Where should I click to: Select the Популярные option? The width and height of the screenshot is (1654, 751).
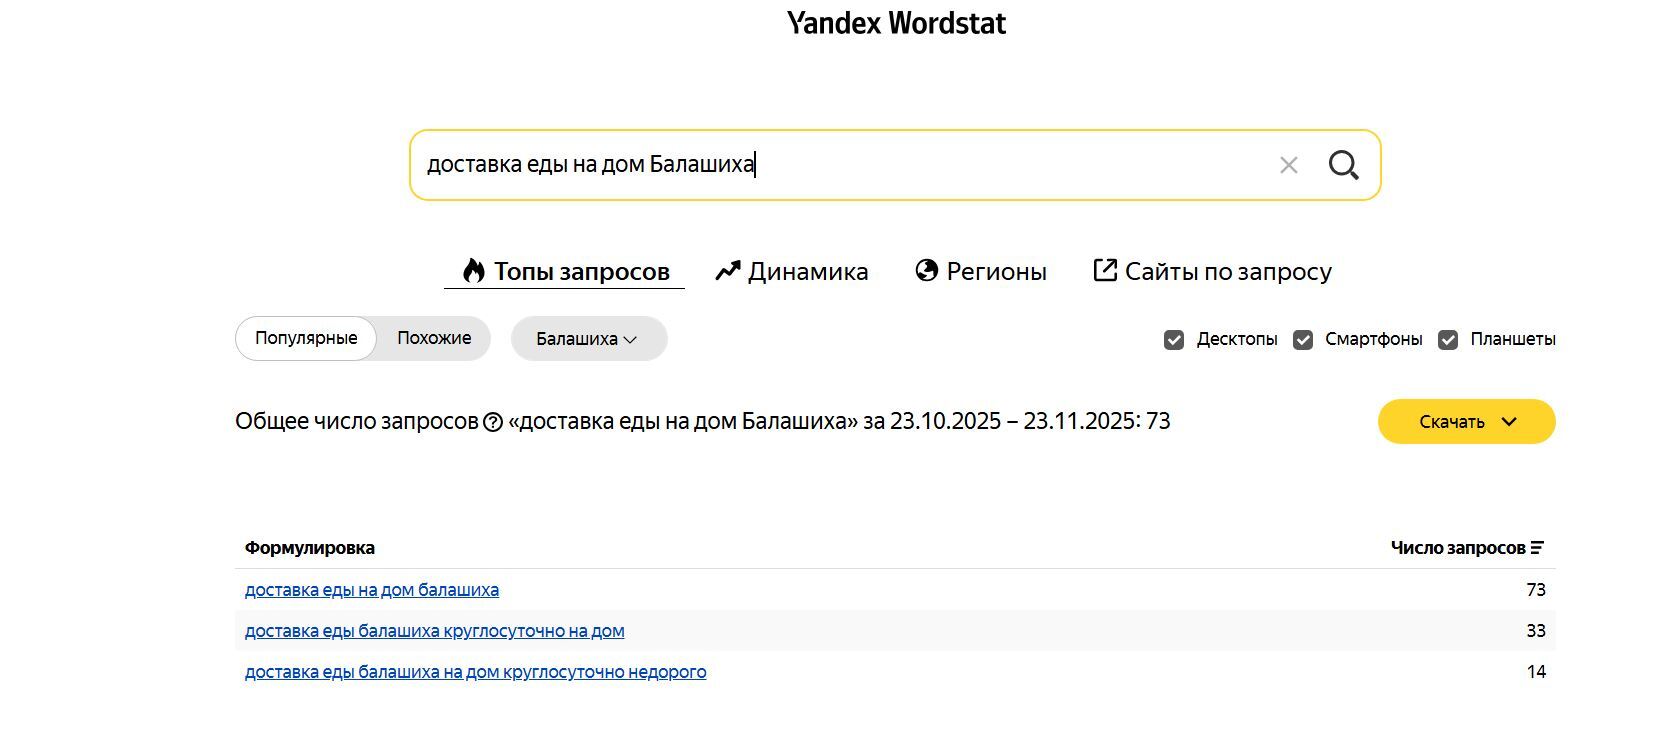(x=306, y=338)
